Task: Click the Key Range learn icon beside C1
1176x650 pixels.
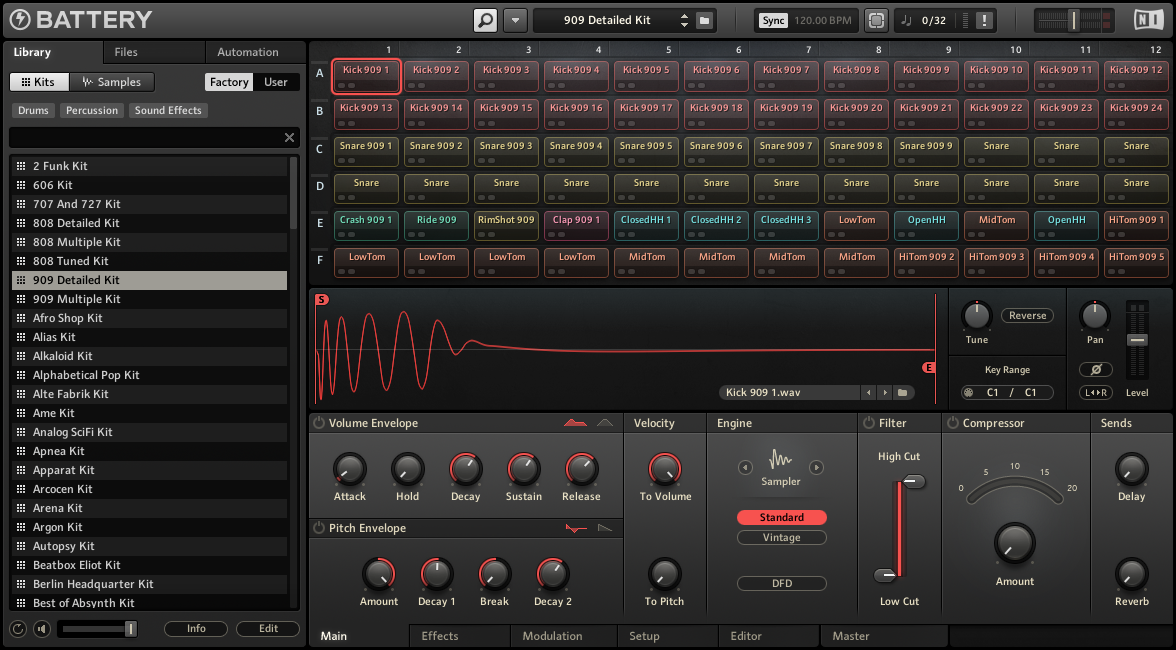Action: [968, 392]
